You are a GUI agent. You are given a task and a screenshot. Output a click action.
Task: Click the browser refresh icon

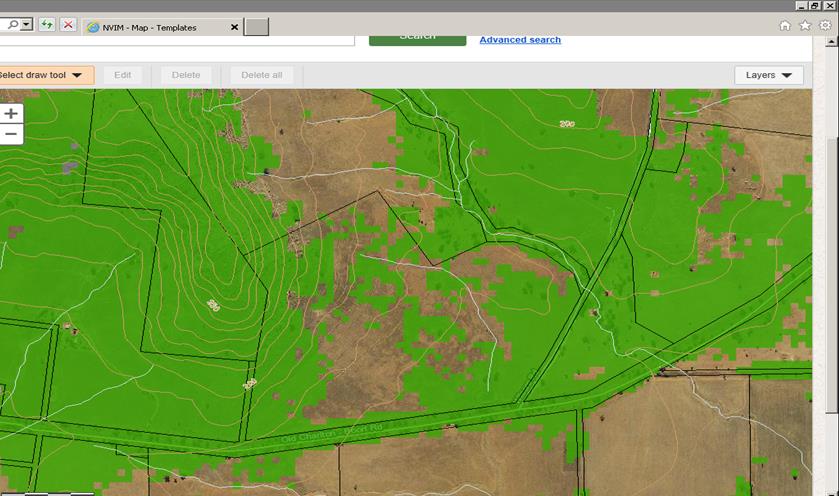47,25
